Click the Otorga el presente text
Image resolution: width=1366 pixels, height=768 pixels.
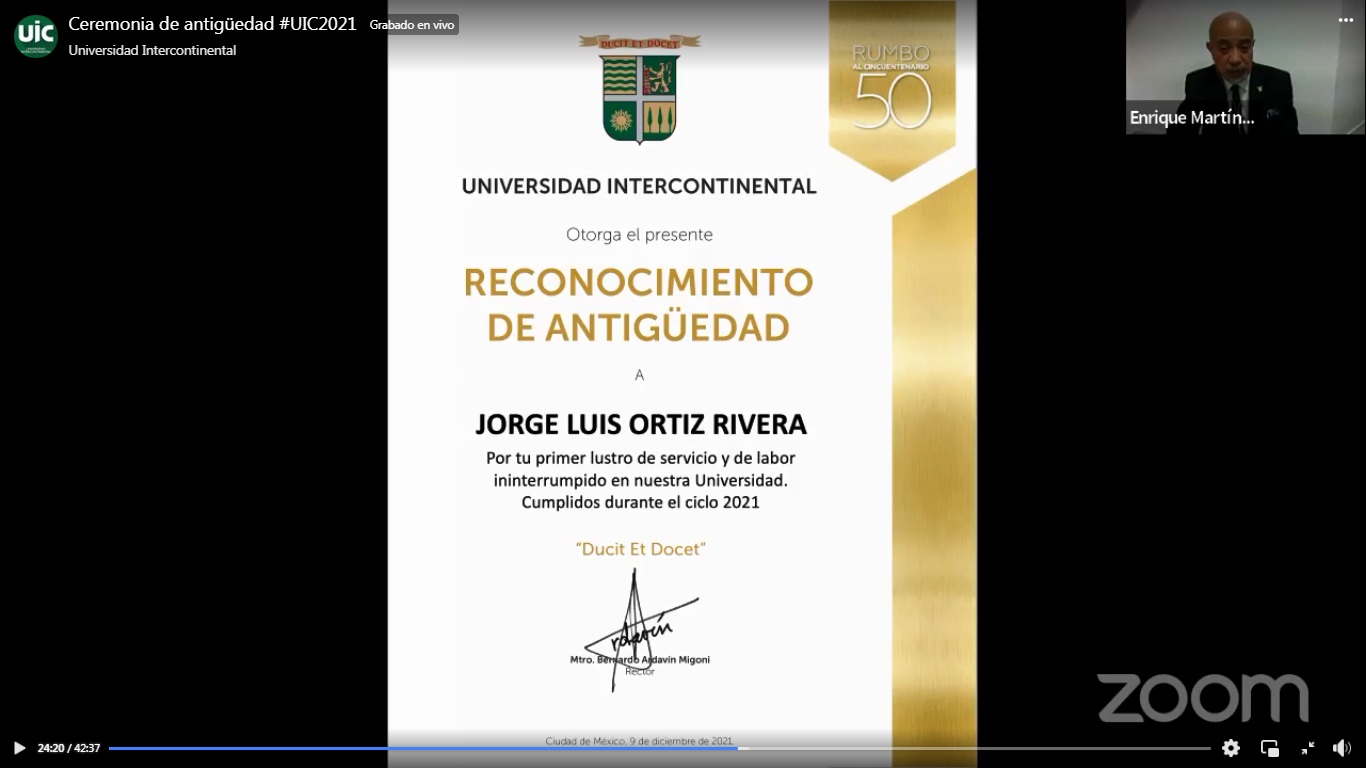639,235
